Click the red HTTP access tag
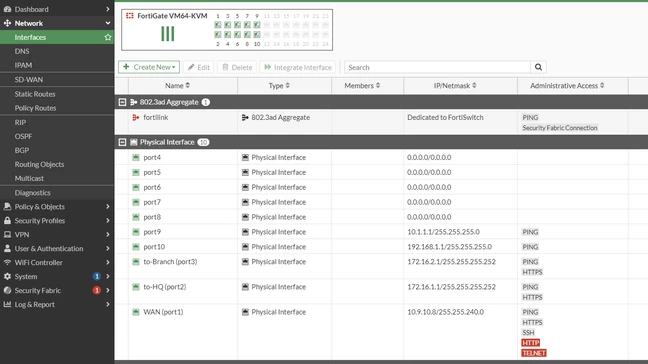This screenshot has height=364, width=648. pyautogui.click(x=531, y=343)
